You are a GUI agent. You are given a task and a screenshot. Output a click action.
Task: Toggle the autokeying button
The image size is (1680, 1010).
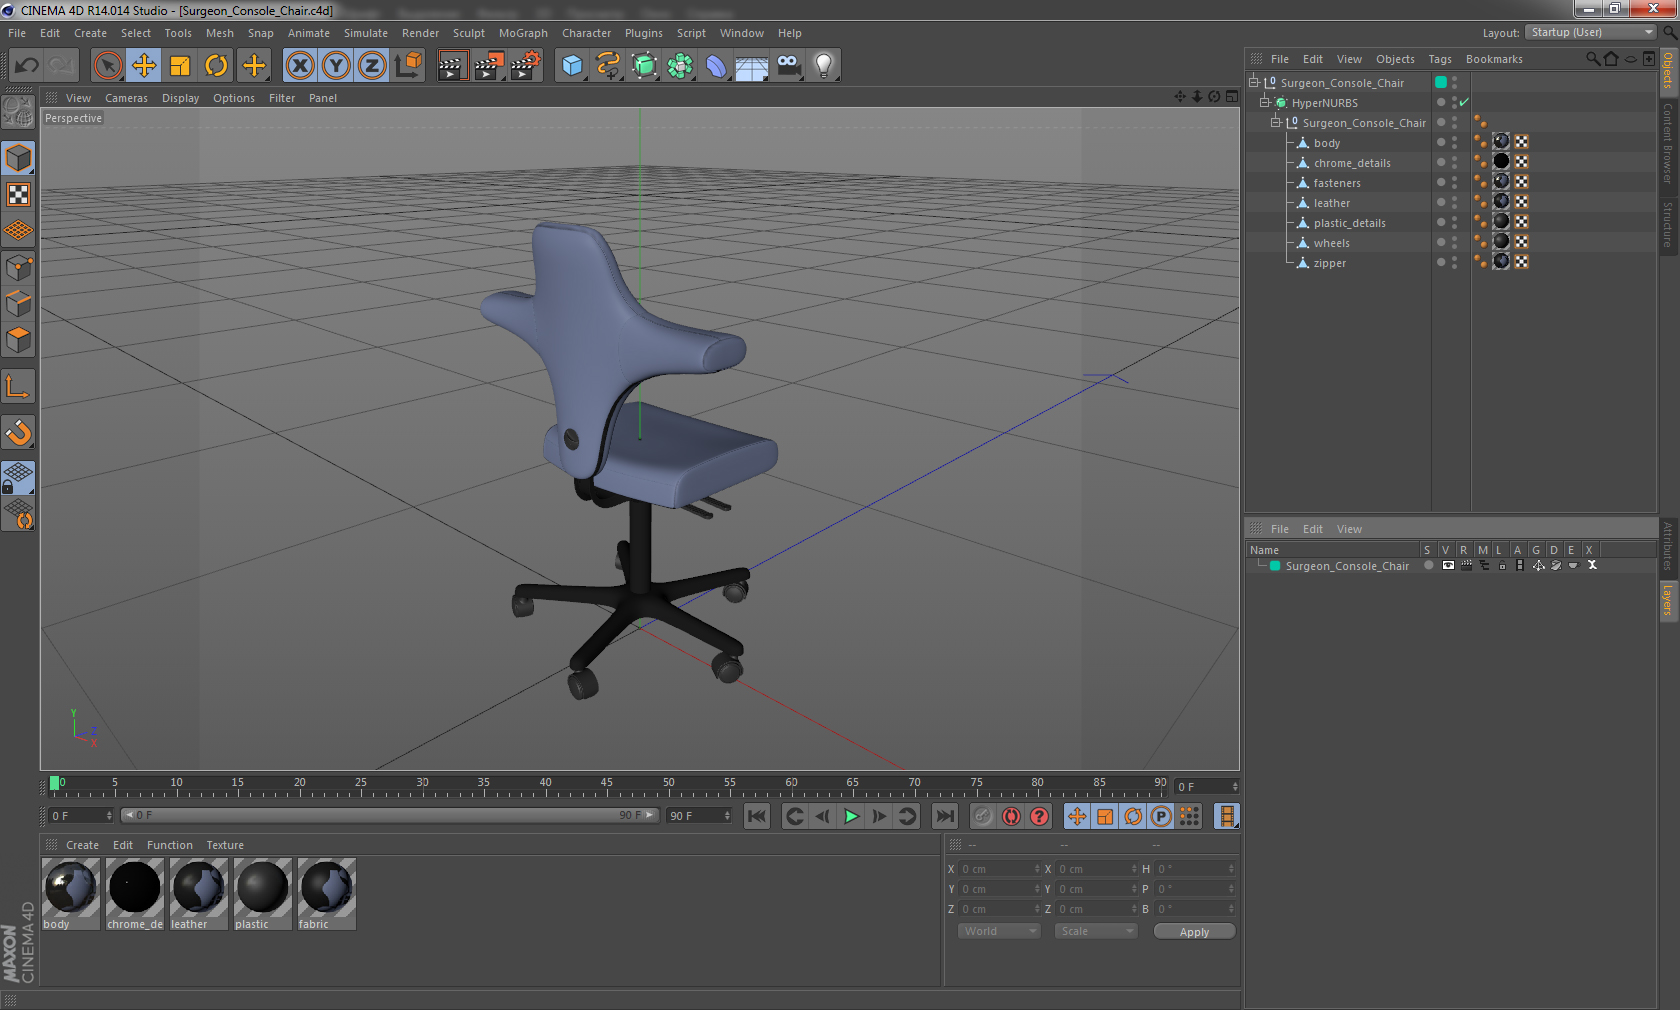click(x=1011, y=816)
